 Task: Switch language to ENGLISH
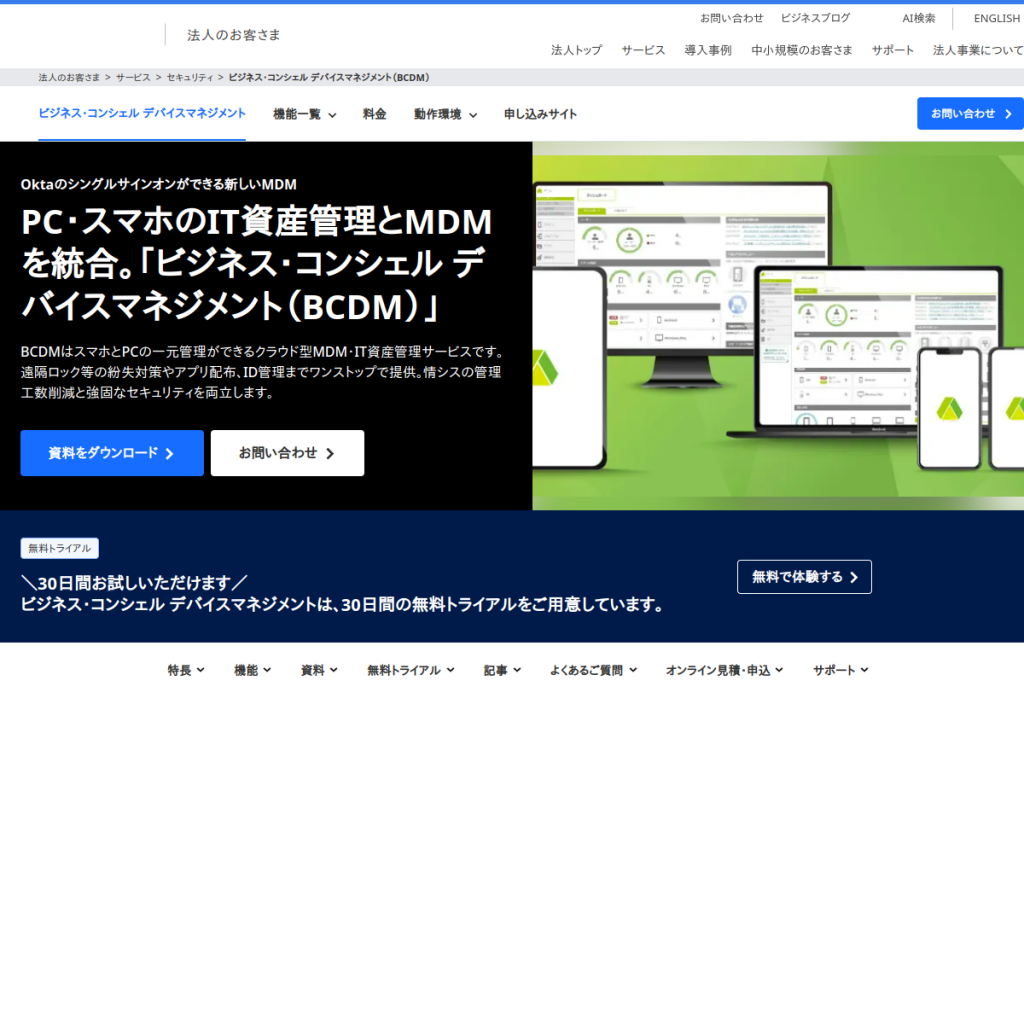[x=996, y=18]
